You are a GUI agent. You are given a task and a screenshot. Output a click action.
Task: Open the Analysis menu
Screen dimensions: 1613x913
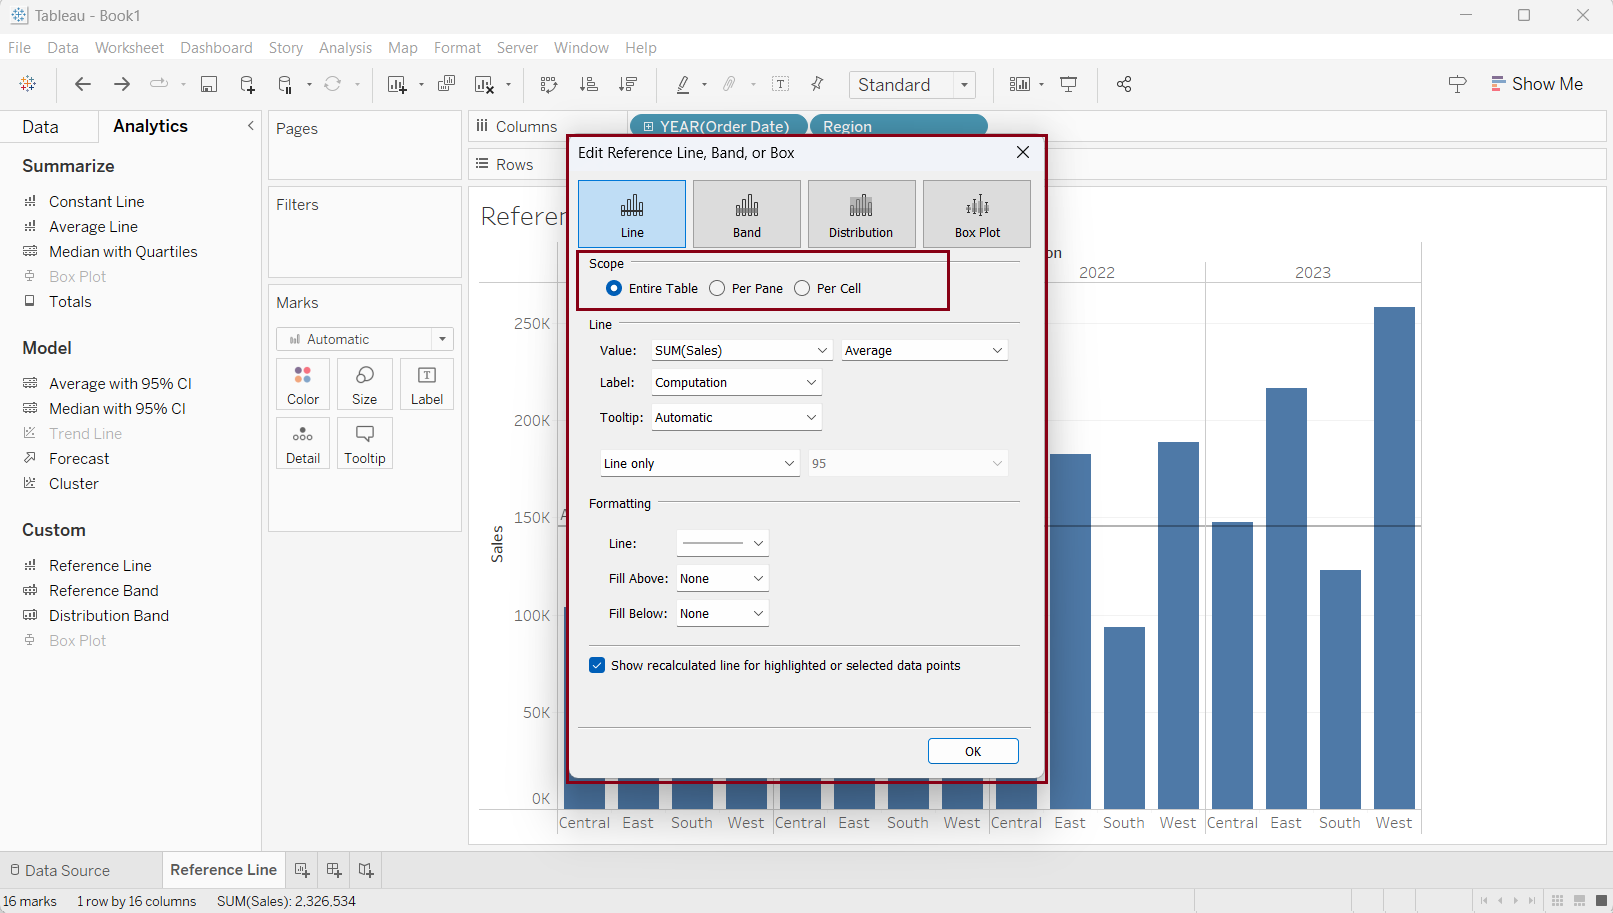345,48
